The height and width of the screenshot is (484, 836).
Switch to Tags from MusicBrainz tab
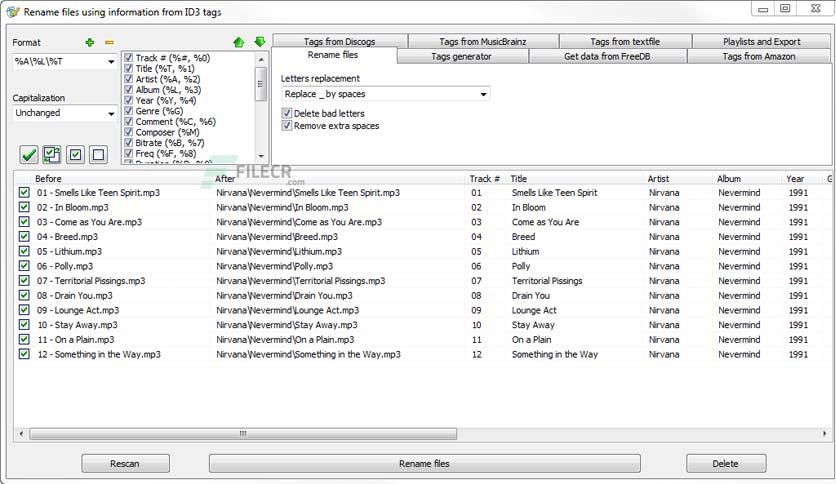pos(483,41)
